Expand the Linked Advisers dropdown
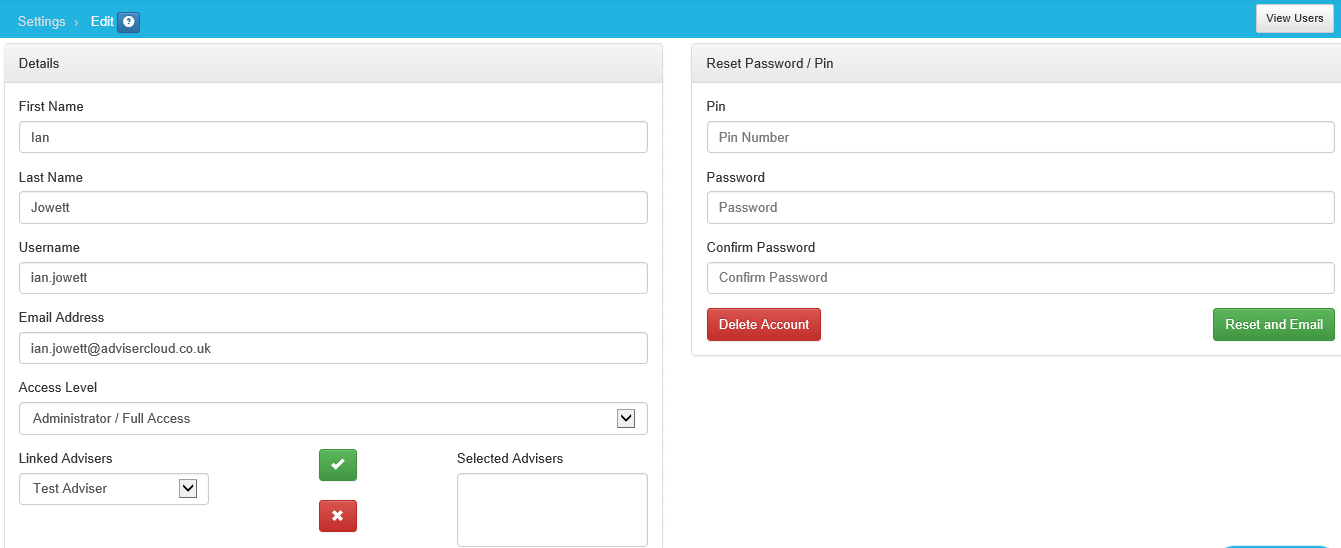This screenshot has height=548, width=1341. click(114, 489)
